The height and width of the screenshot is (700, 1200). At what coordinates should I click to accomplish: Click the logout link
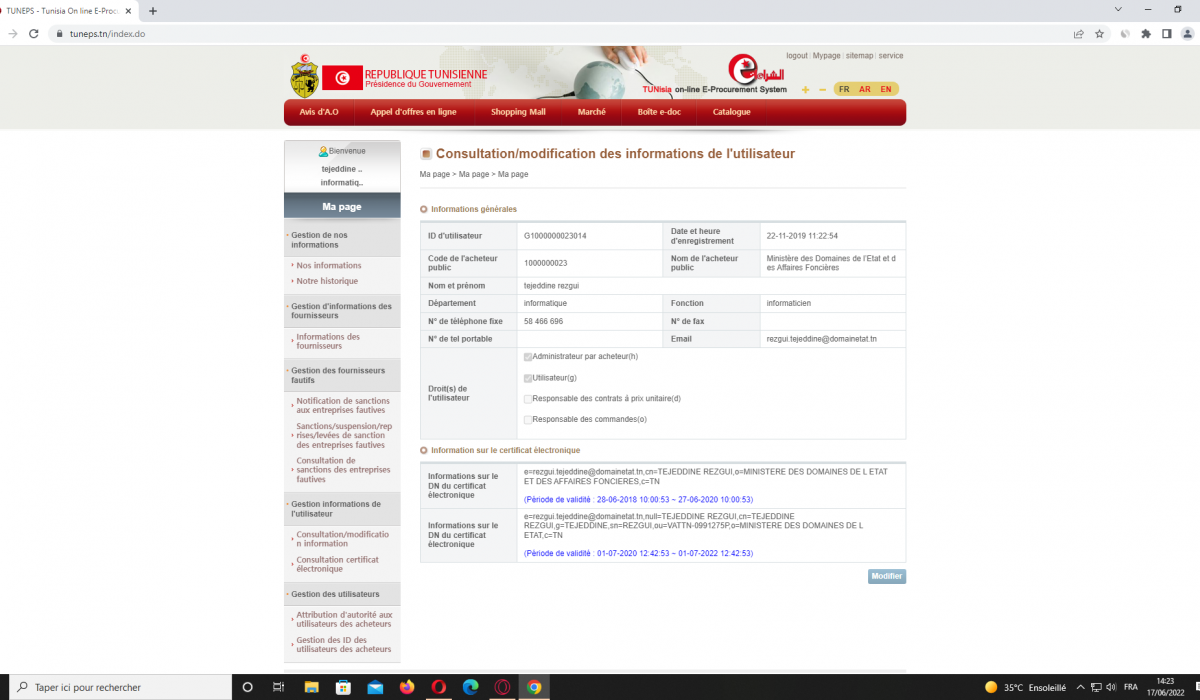point(797,56)
